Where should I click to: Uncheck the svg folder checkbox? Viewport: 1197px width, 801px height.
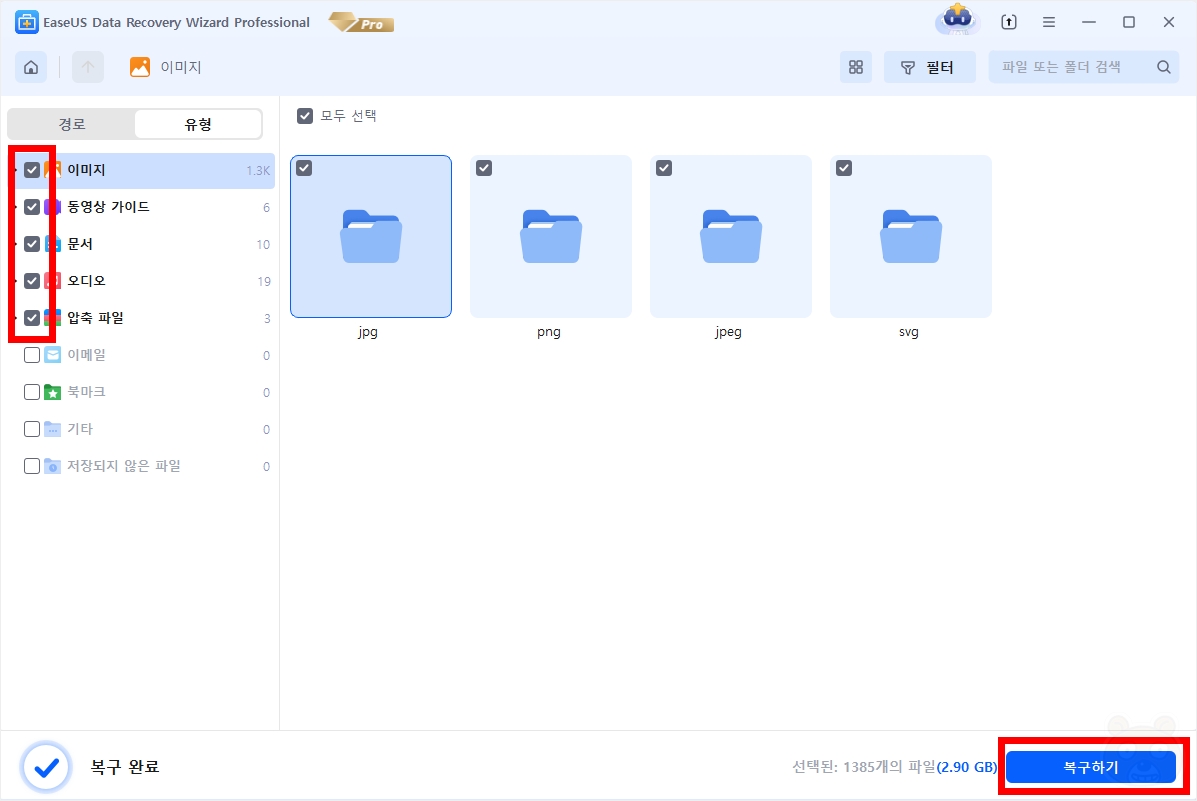(x=844, y=168)
